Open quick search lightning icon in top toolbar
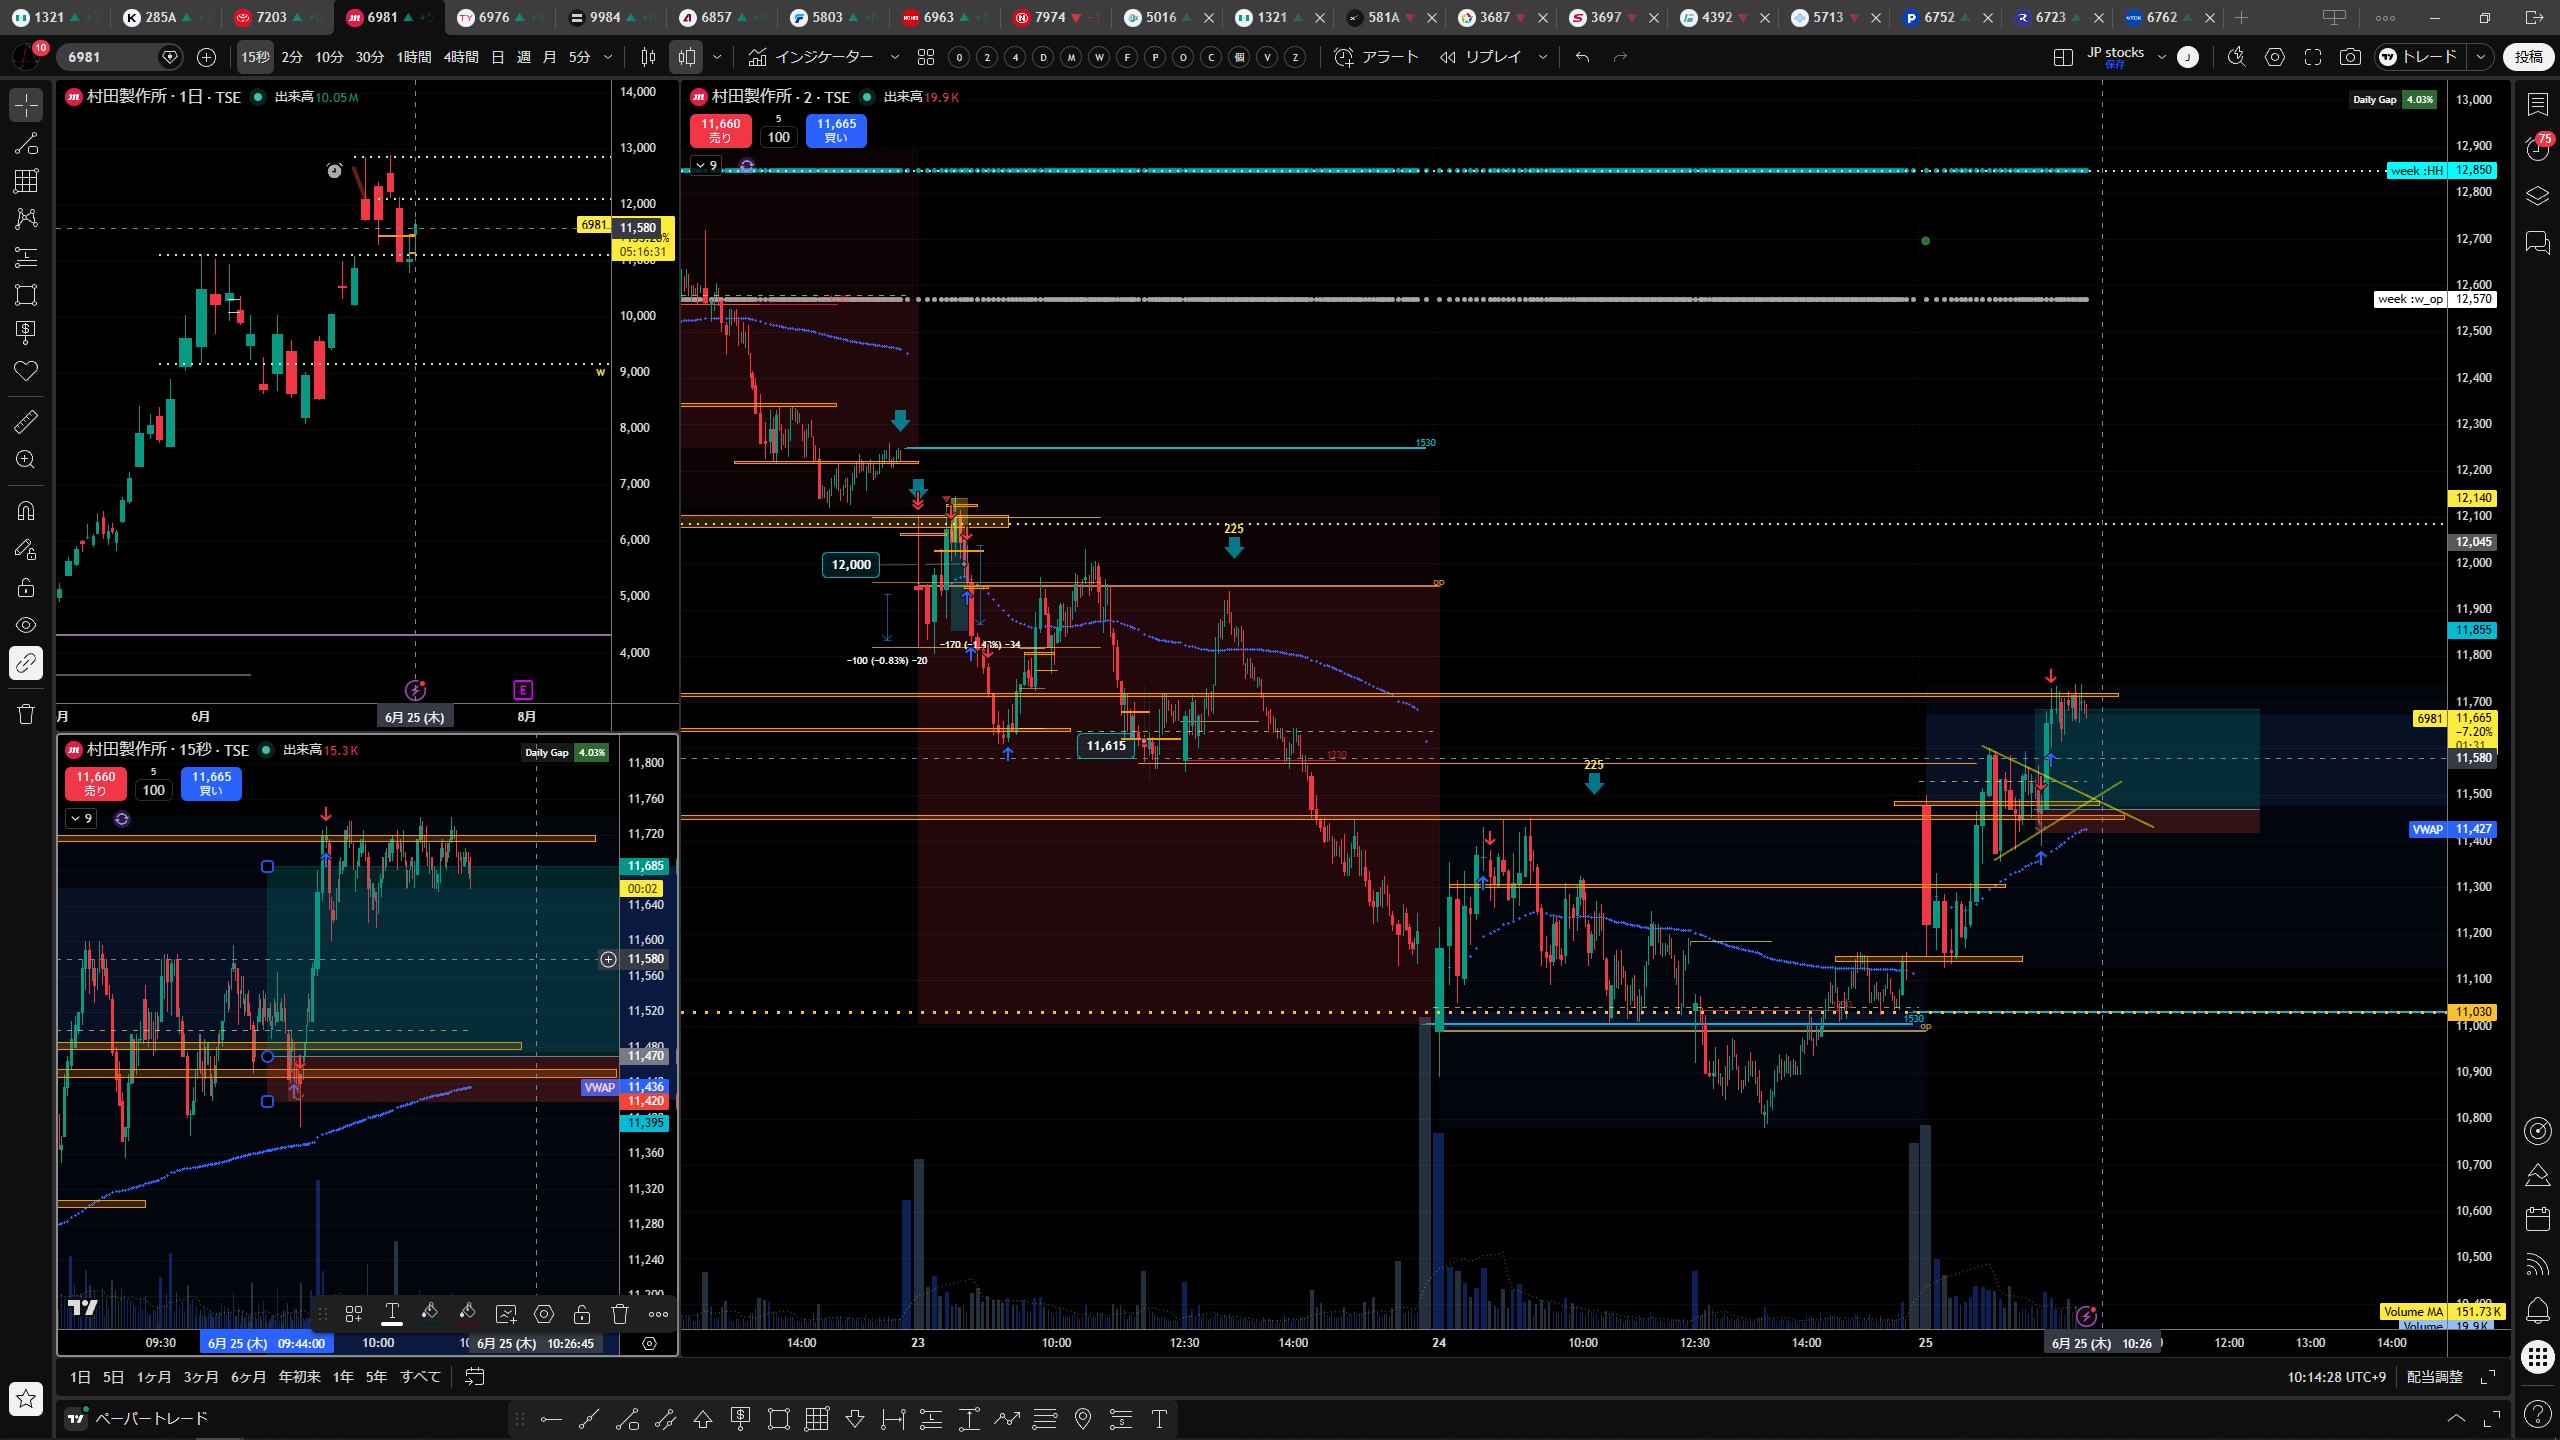Image resolution: width=2560 pixels, height=1440 pixels. pos(2237,57)
